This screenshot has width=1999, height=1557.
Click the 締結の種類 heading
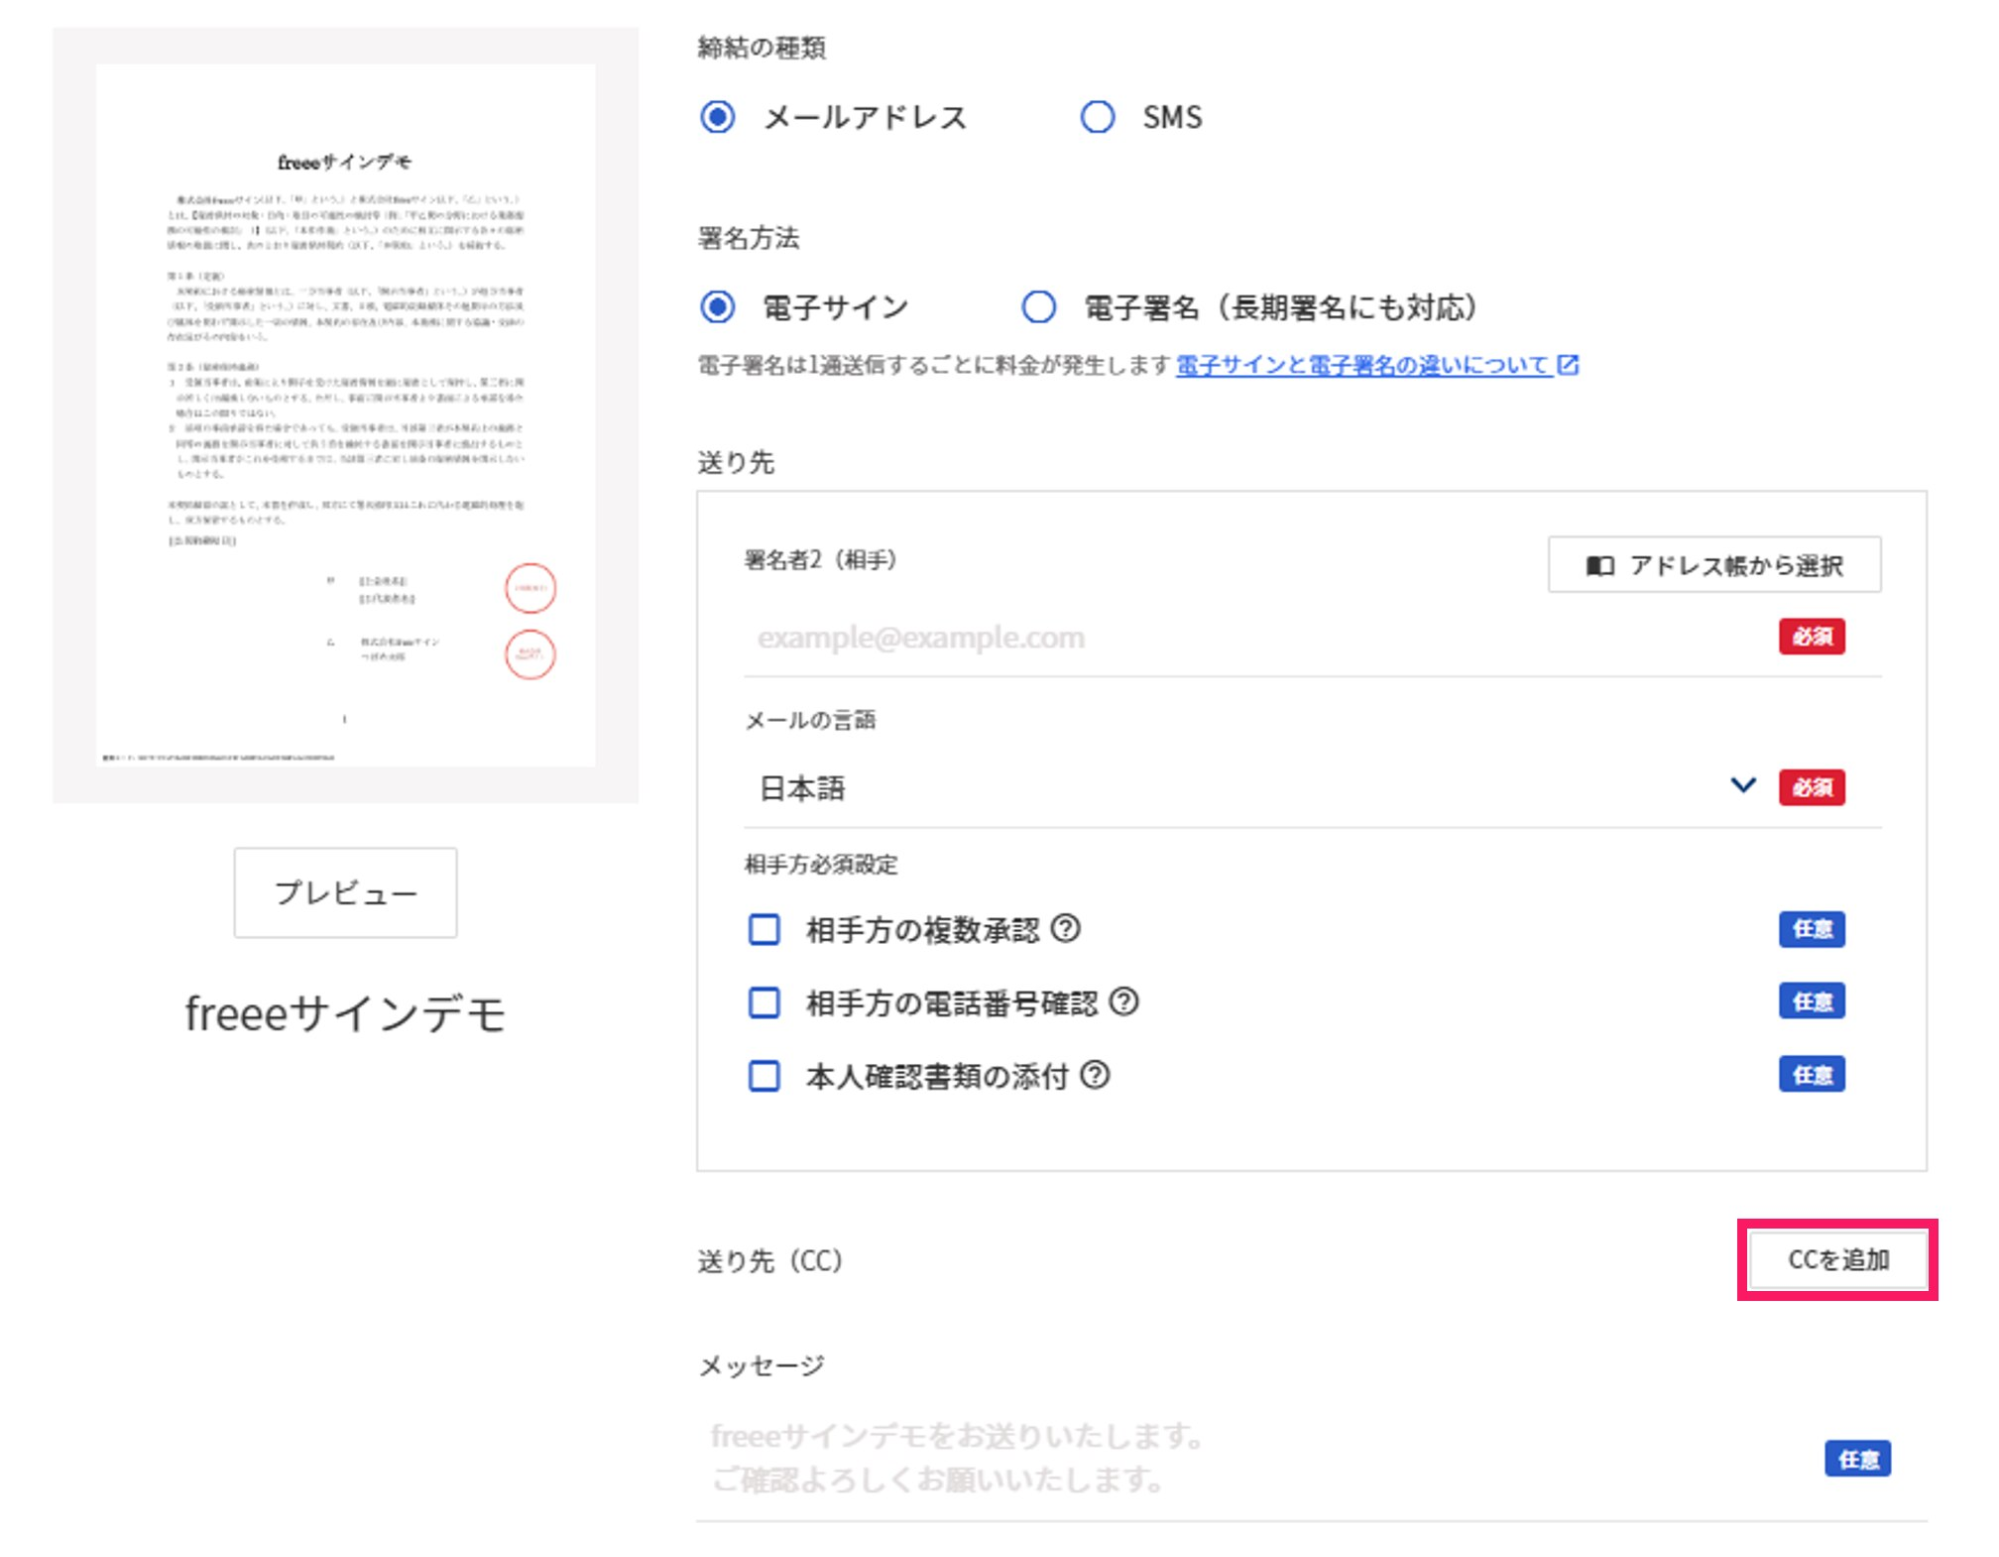tap(761, 48)
